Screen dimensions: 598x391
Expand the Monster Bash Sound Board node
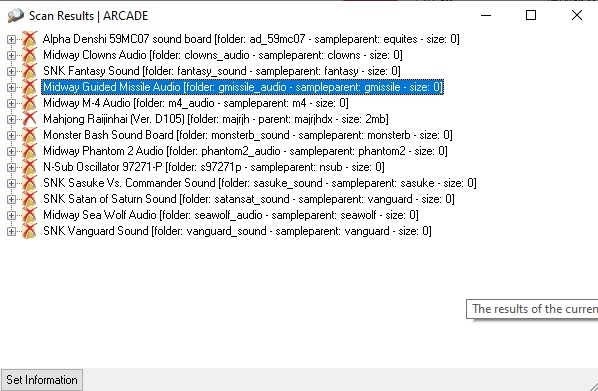click(11, 135)
